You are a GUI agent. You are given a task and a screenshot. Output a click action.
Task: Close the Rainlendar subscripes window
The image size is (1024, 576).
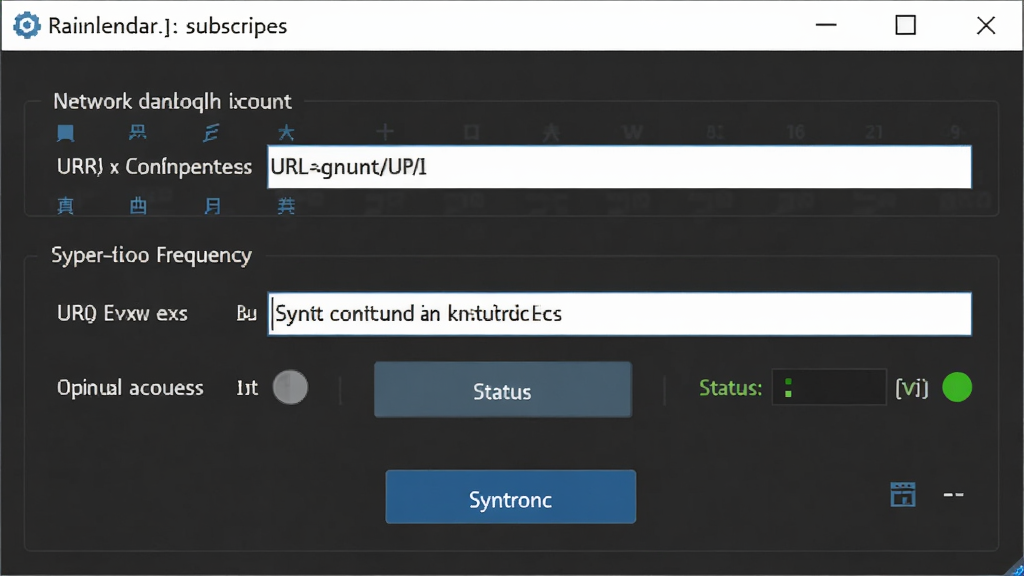pyautogui.click(x=986, y=25)
